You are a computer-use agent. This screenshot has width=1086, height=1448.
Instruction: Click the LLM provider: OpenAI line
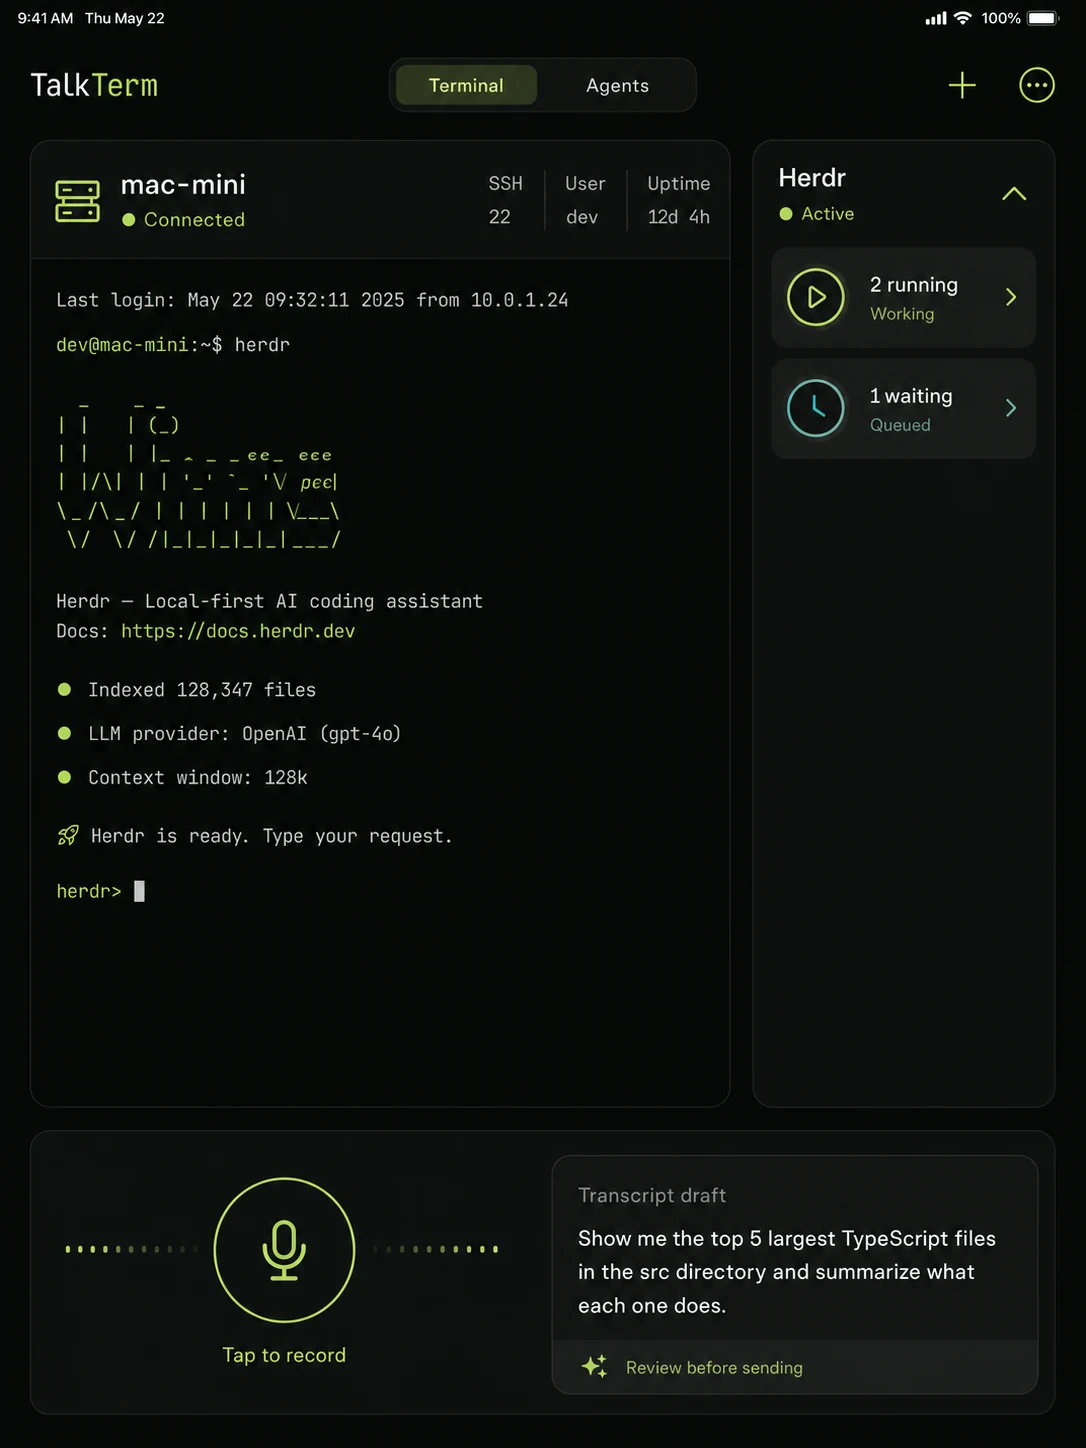(245, 734)
